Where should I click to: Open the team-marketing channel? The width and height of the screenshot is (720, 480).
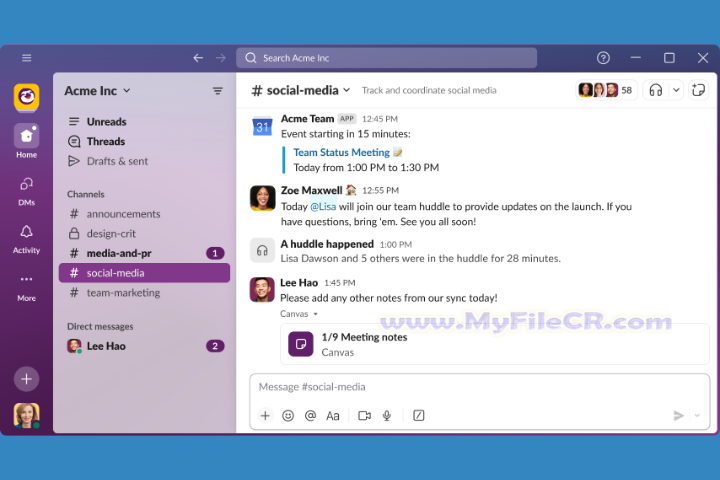pos(144,293)
